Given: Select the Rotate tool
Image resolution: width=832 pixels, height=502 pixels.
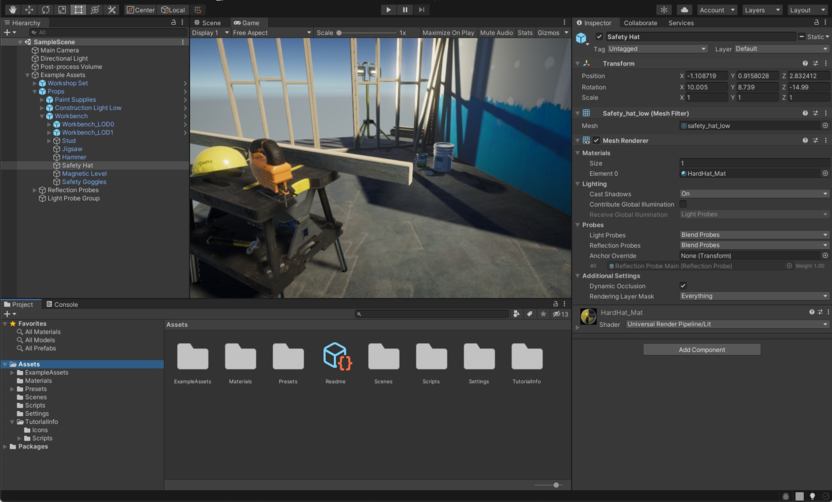Looking at the screenshot, I should tap(45, 9).
